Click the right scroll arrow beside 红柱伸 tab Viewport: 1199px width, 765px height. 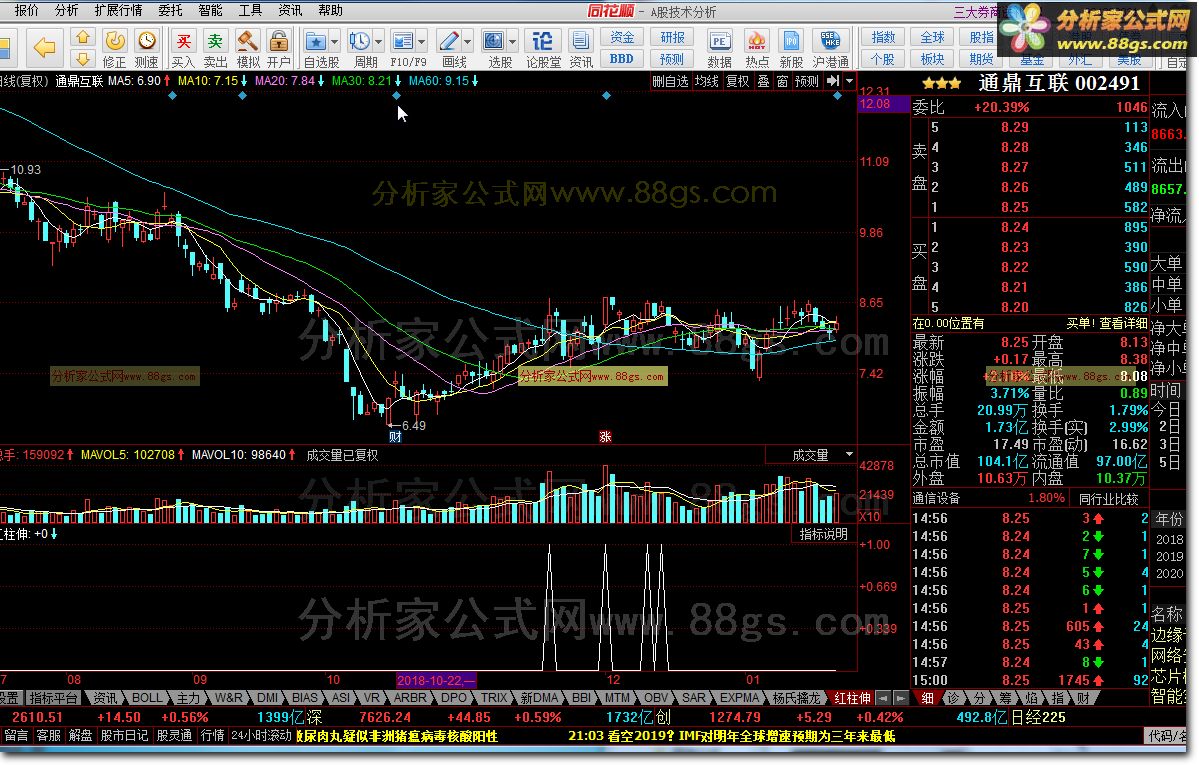pyautogui.click(x=901, y=698)
